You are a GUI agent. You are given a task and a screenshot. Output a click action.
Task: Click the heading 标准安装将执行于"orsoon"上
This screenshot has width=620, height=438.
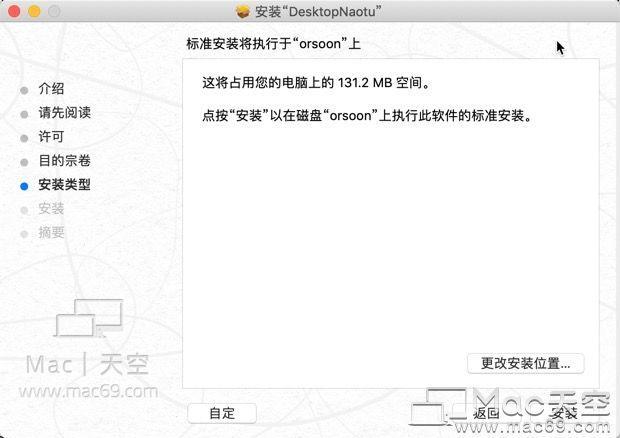click(x=273, y=43)
